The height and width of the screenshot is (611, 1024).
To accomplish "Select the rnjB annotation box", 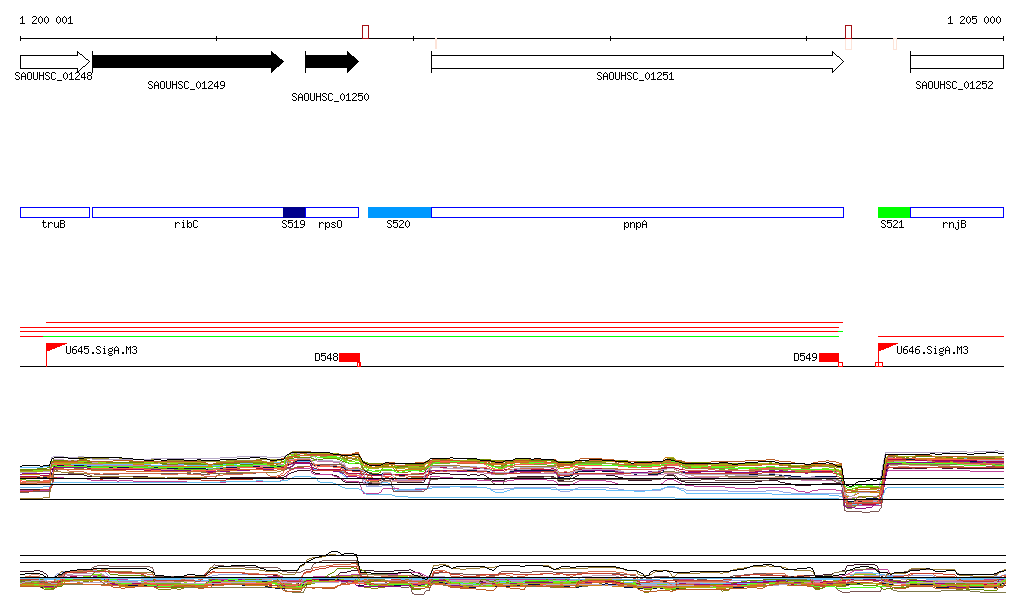I will point(956,212).
